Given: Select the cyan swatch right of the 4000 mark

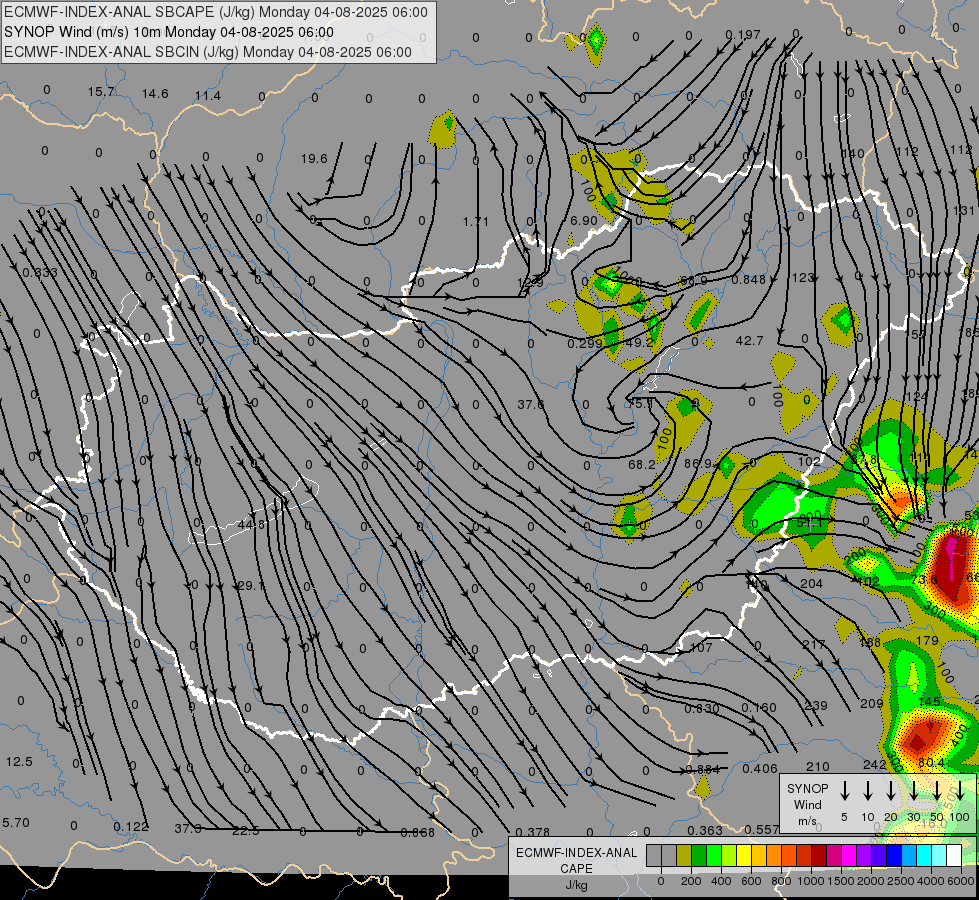Looking at the screenshot, I should pos(938,855).
